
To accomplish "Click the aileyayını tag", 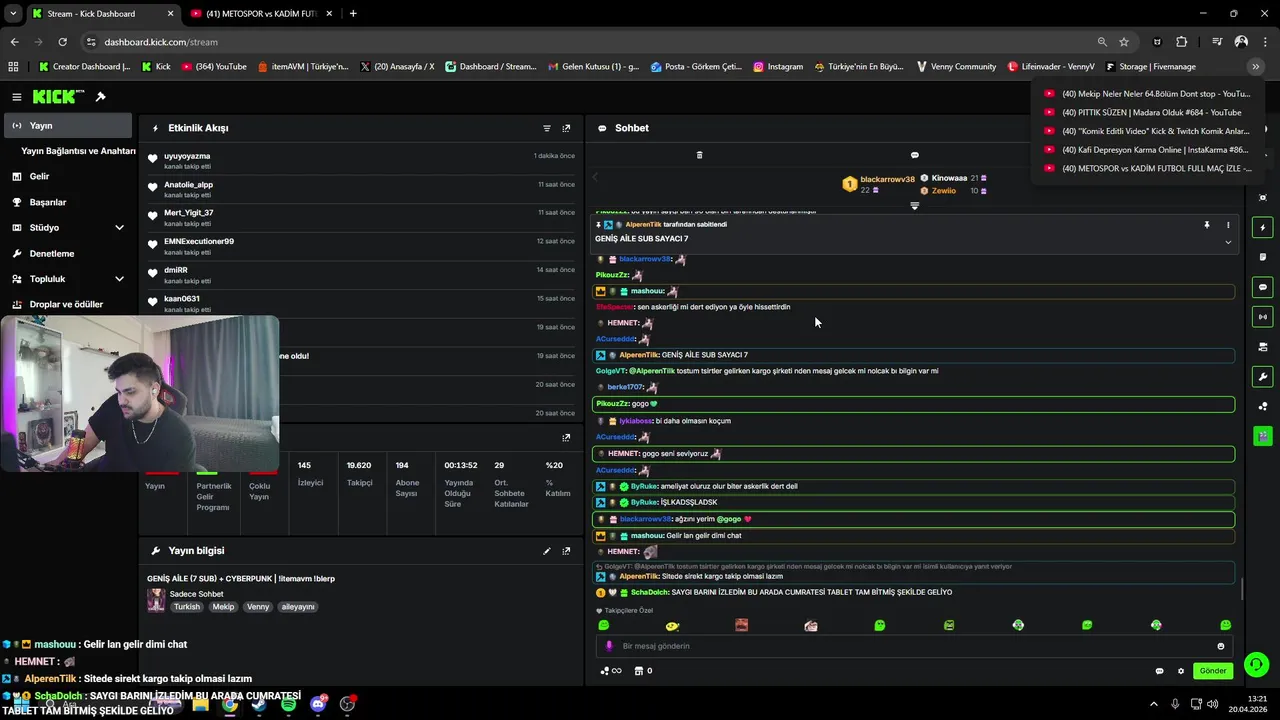I will pyautogui.click(x=298, y=607).
